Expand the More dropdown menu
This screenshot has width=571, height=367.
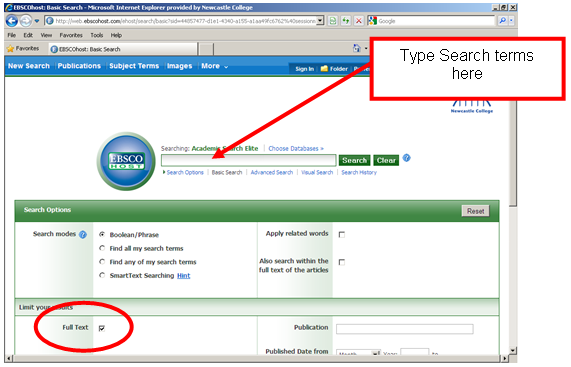click(214, 66)
